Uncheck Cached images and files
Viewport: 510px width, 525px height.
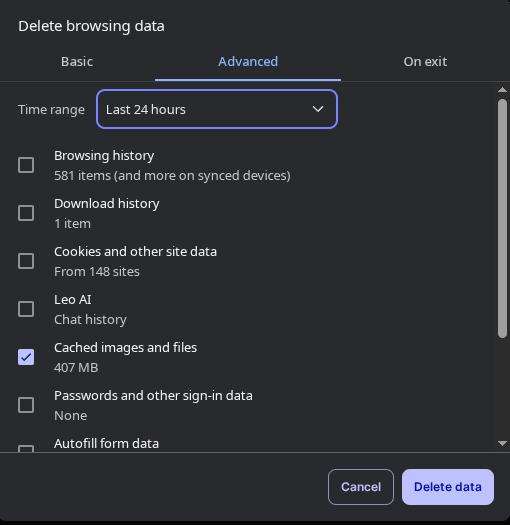point(26,357)
